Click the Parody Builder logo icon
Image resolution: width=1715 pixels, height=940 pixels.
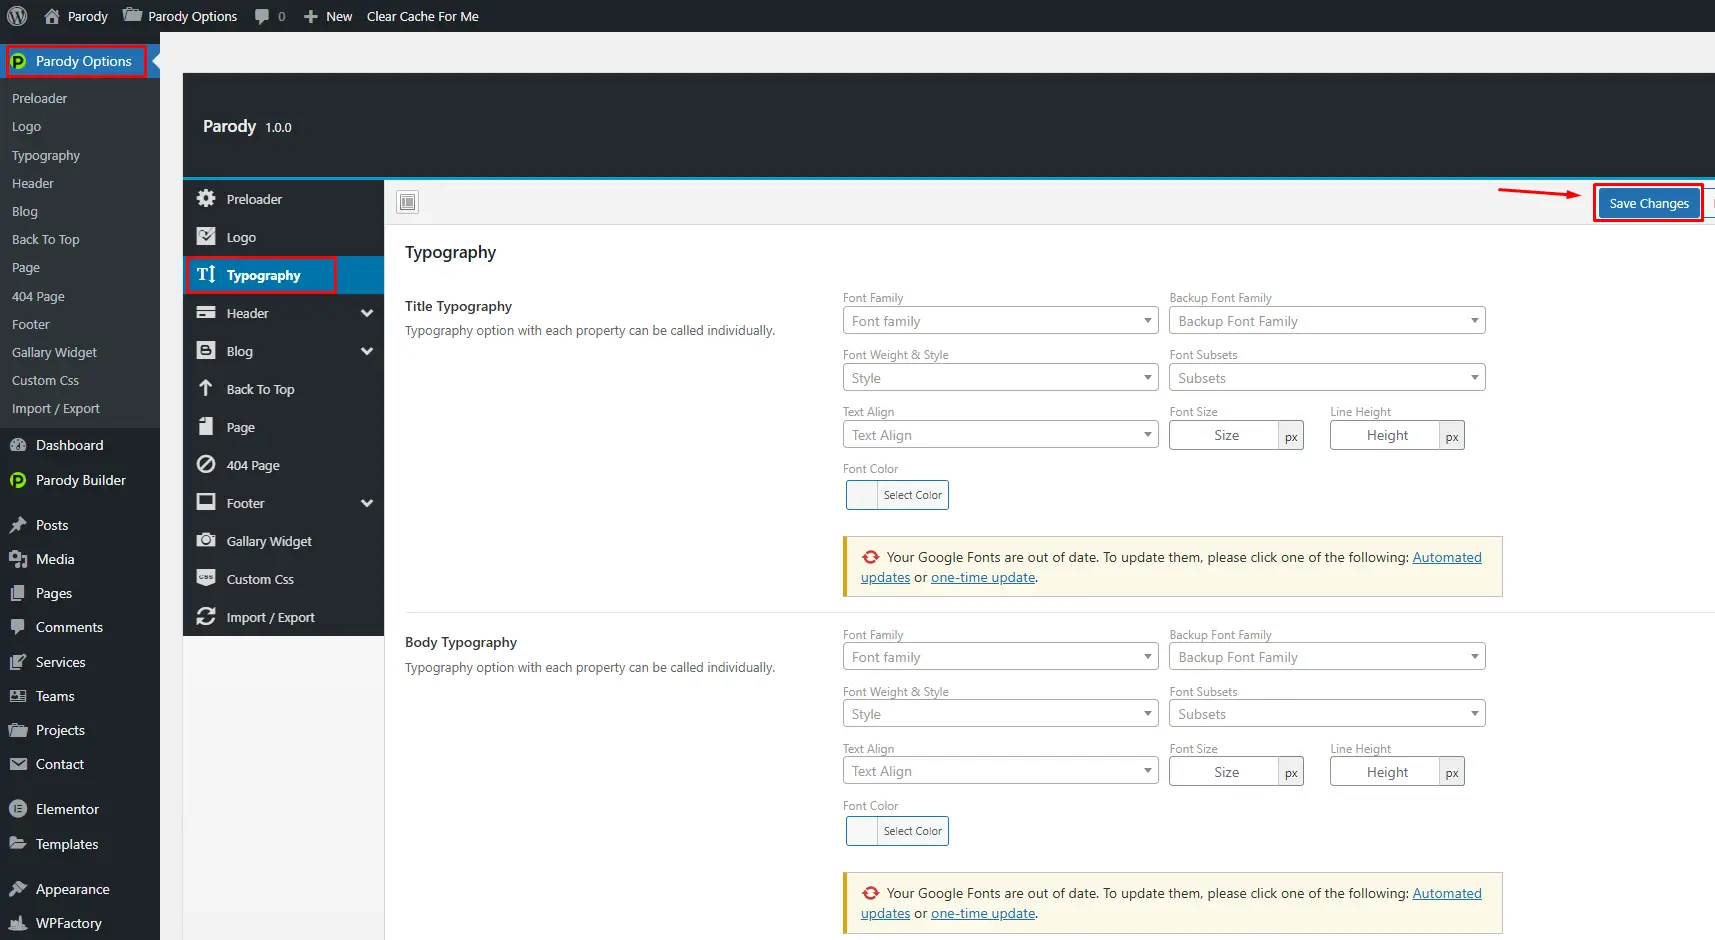click(x=18, y=480)
